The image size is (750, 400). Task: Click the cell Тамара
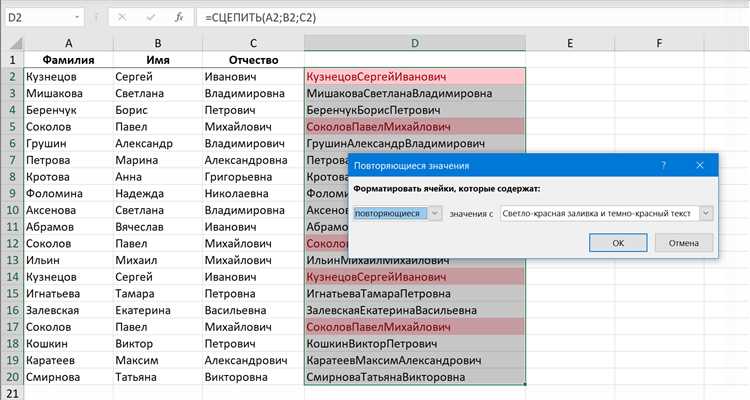[x=158, y=294]
